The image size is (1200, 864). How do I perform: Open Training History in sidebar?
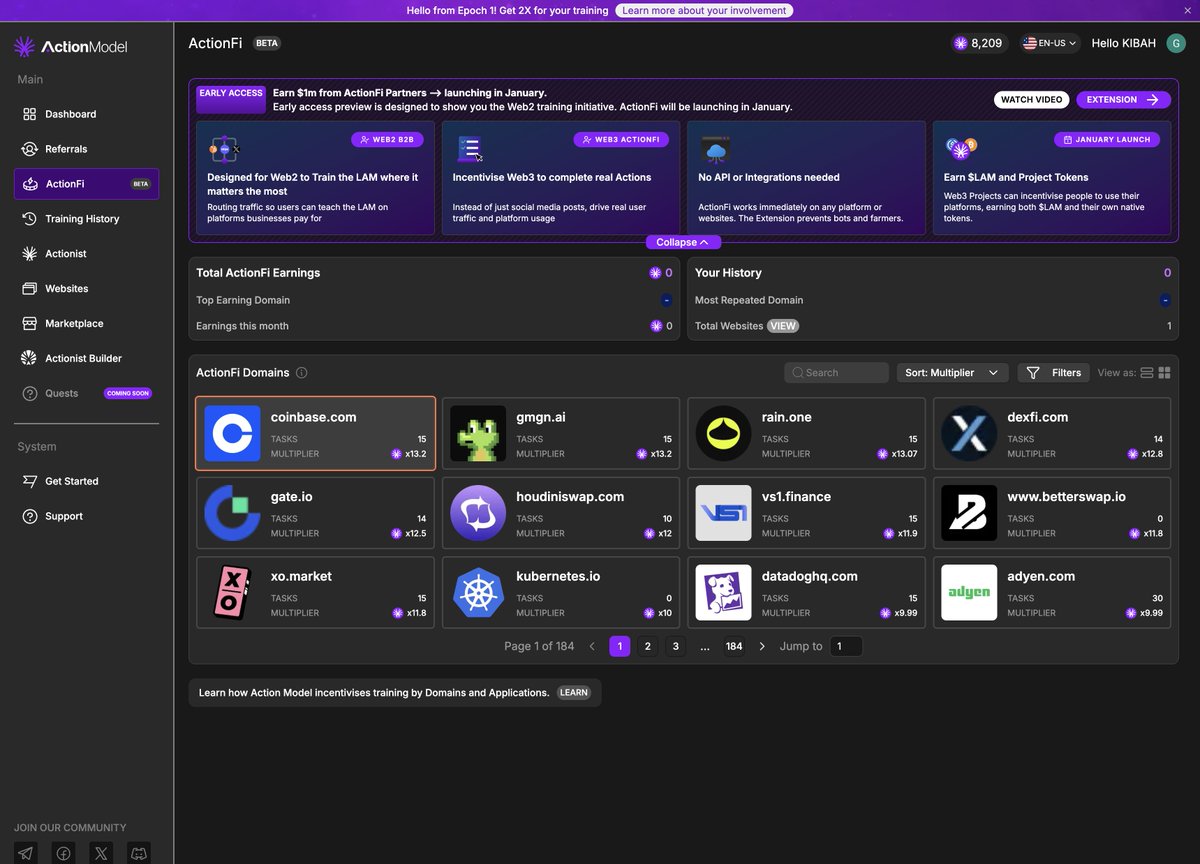click(x=86, y=219)
